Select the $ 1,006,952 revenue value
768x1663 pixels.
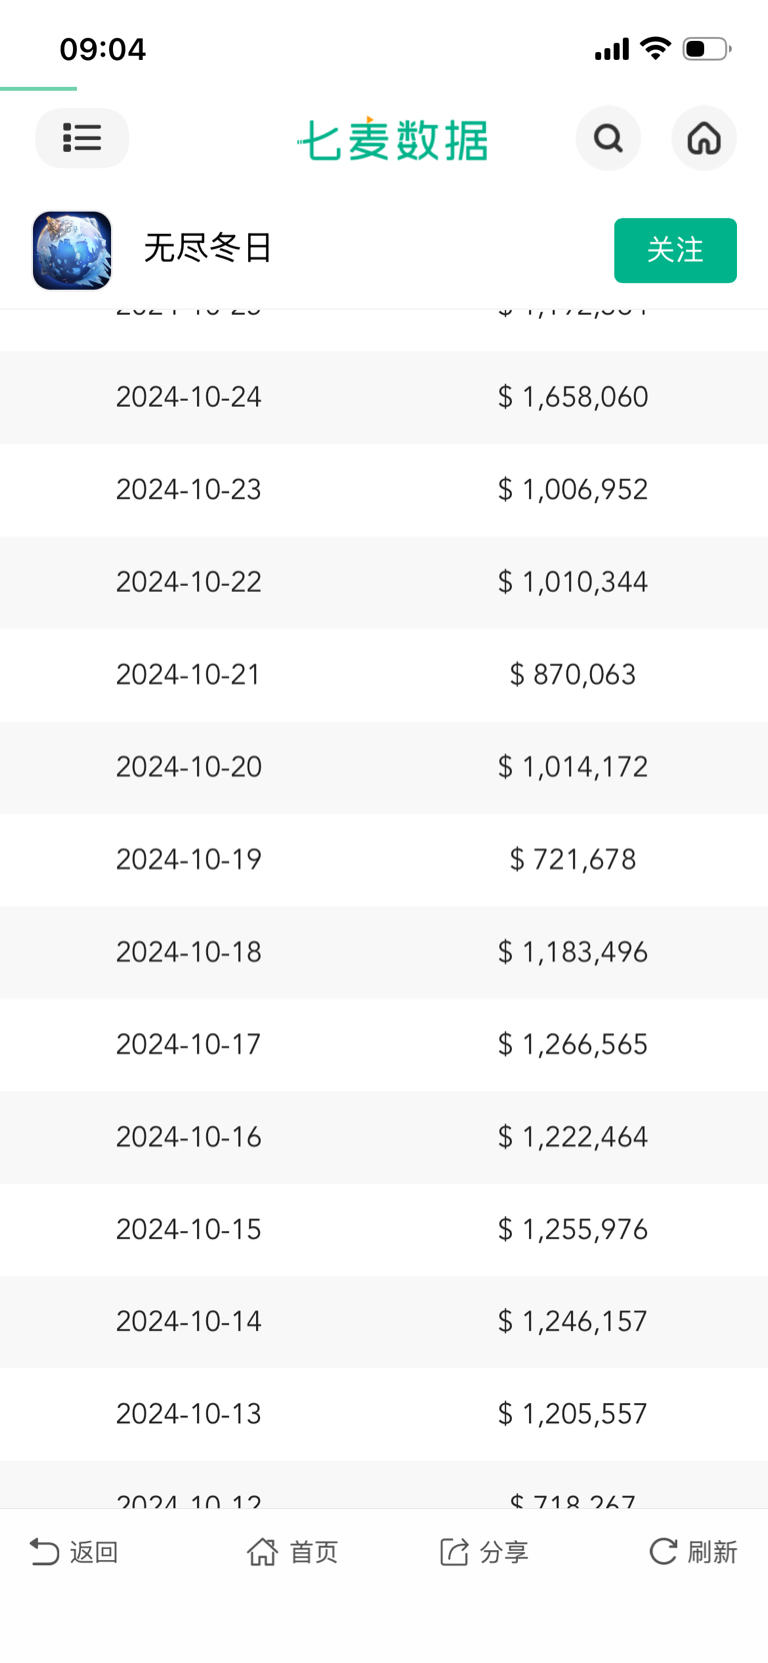(x=573, y=489)
